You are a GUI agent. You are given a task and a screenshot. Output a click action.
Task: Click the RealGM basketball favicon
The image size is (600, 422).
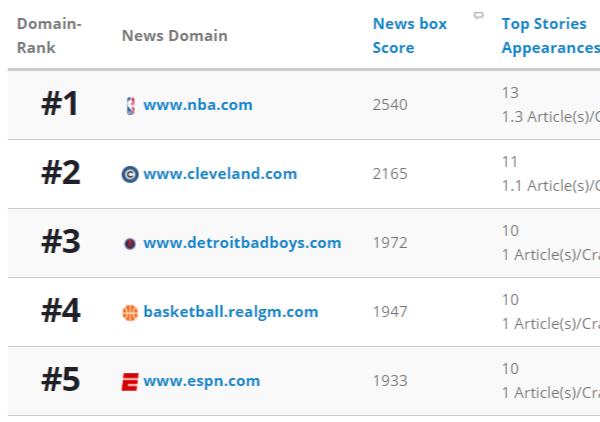tap(129, 313)
